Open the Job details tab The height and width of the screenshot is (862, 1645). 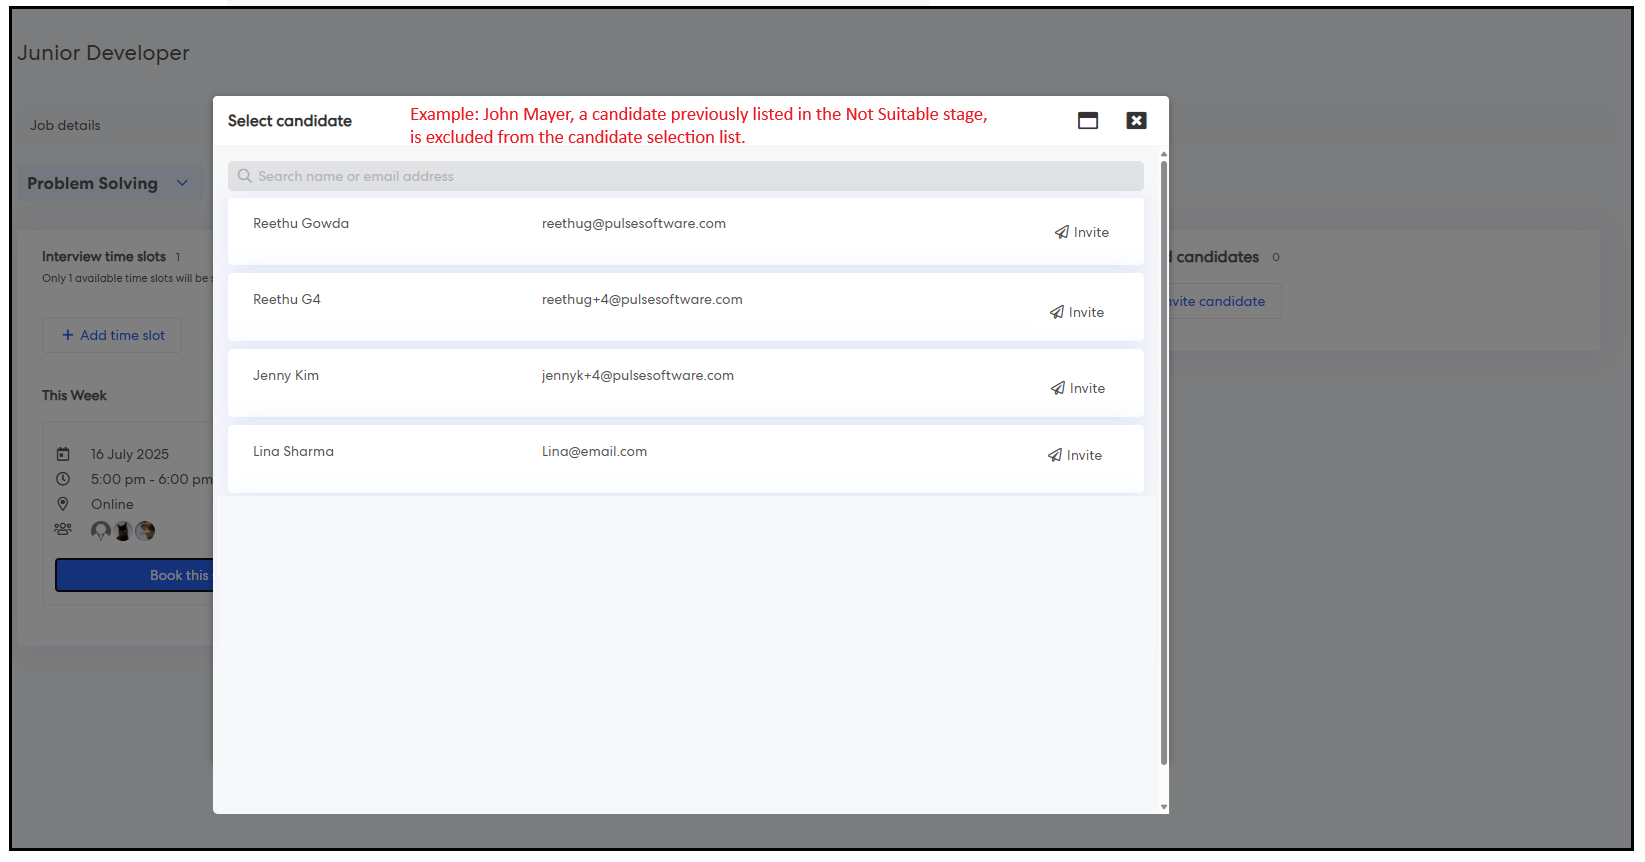click(65, 125)
